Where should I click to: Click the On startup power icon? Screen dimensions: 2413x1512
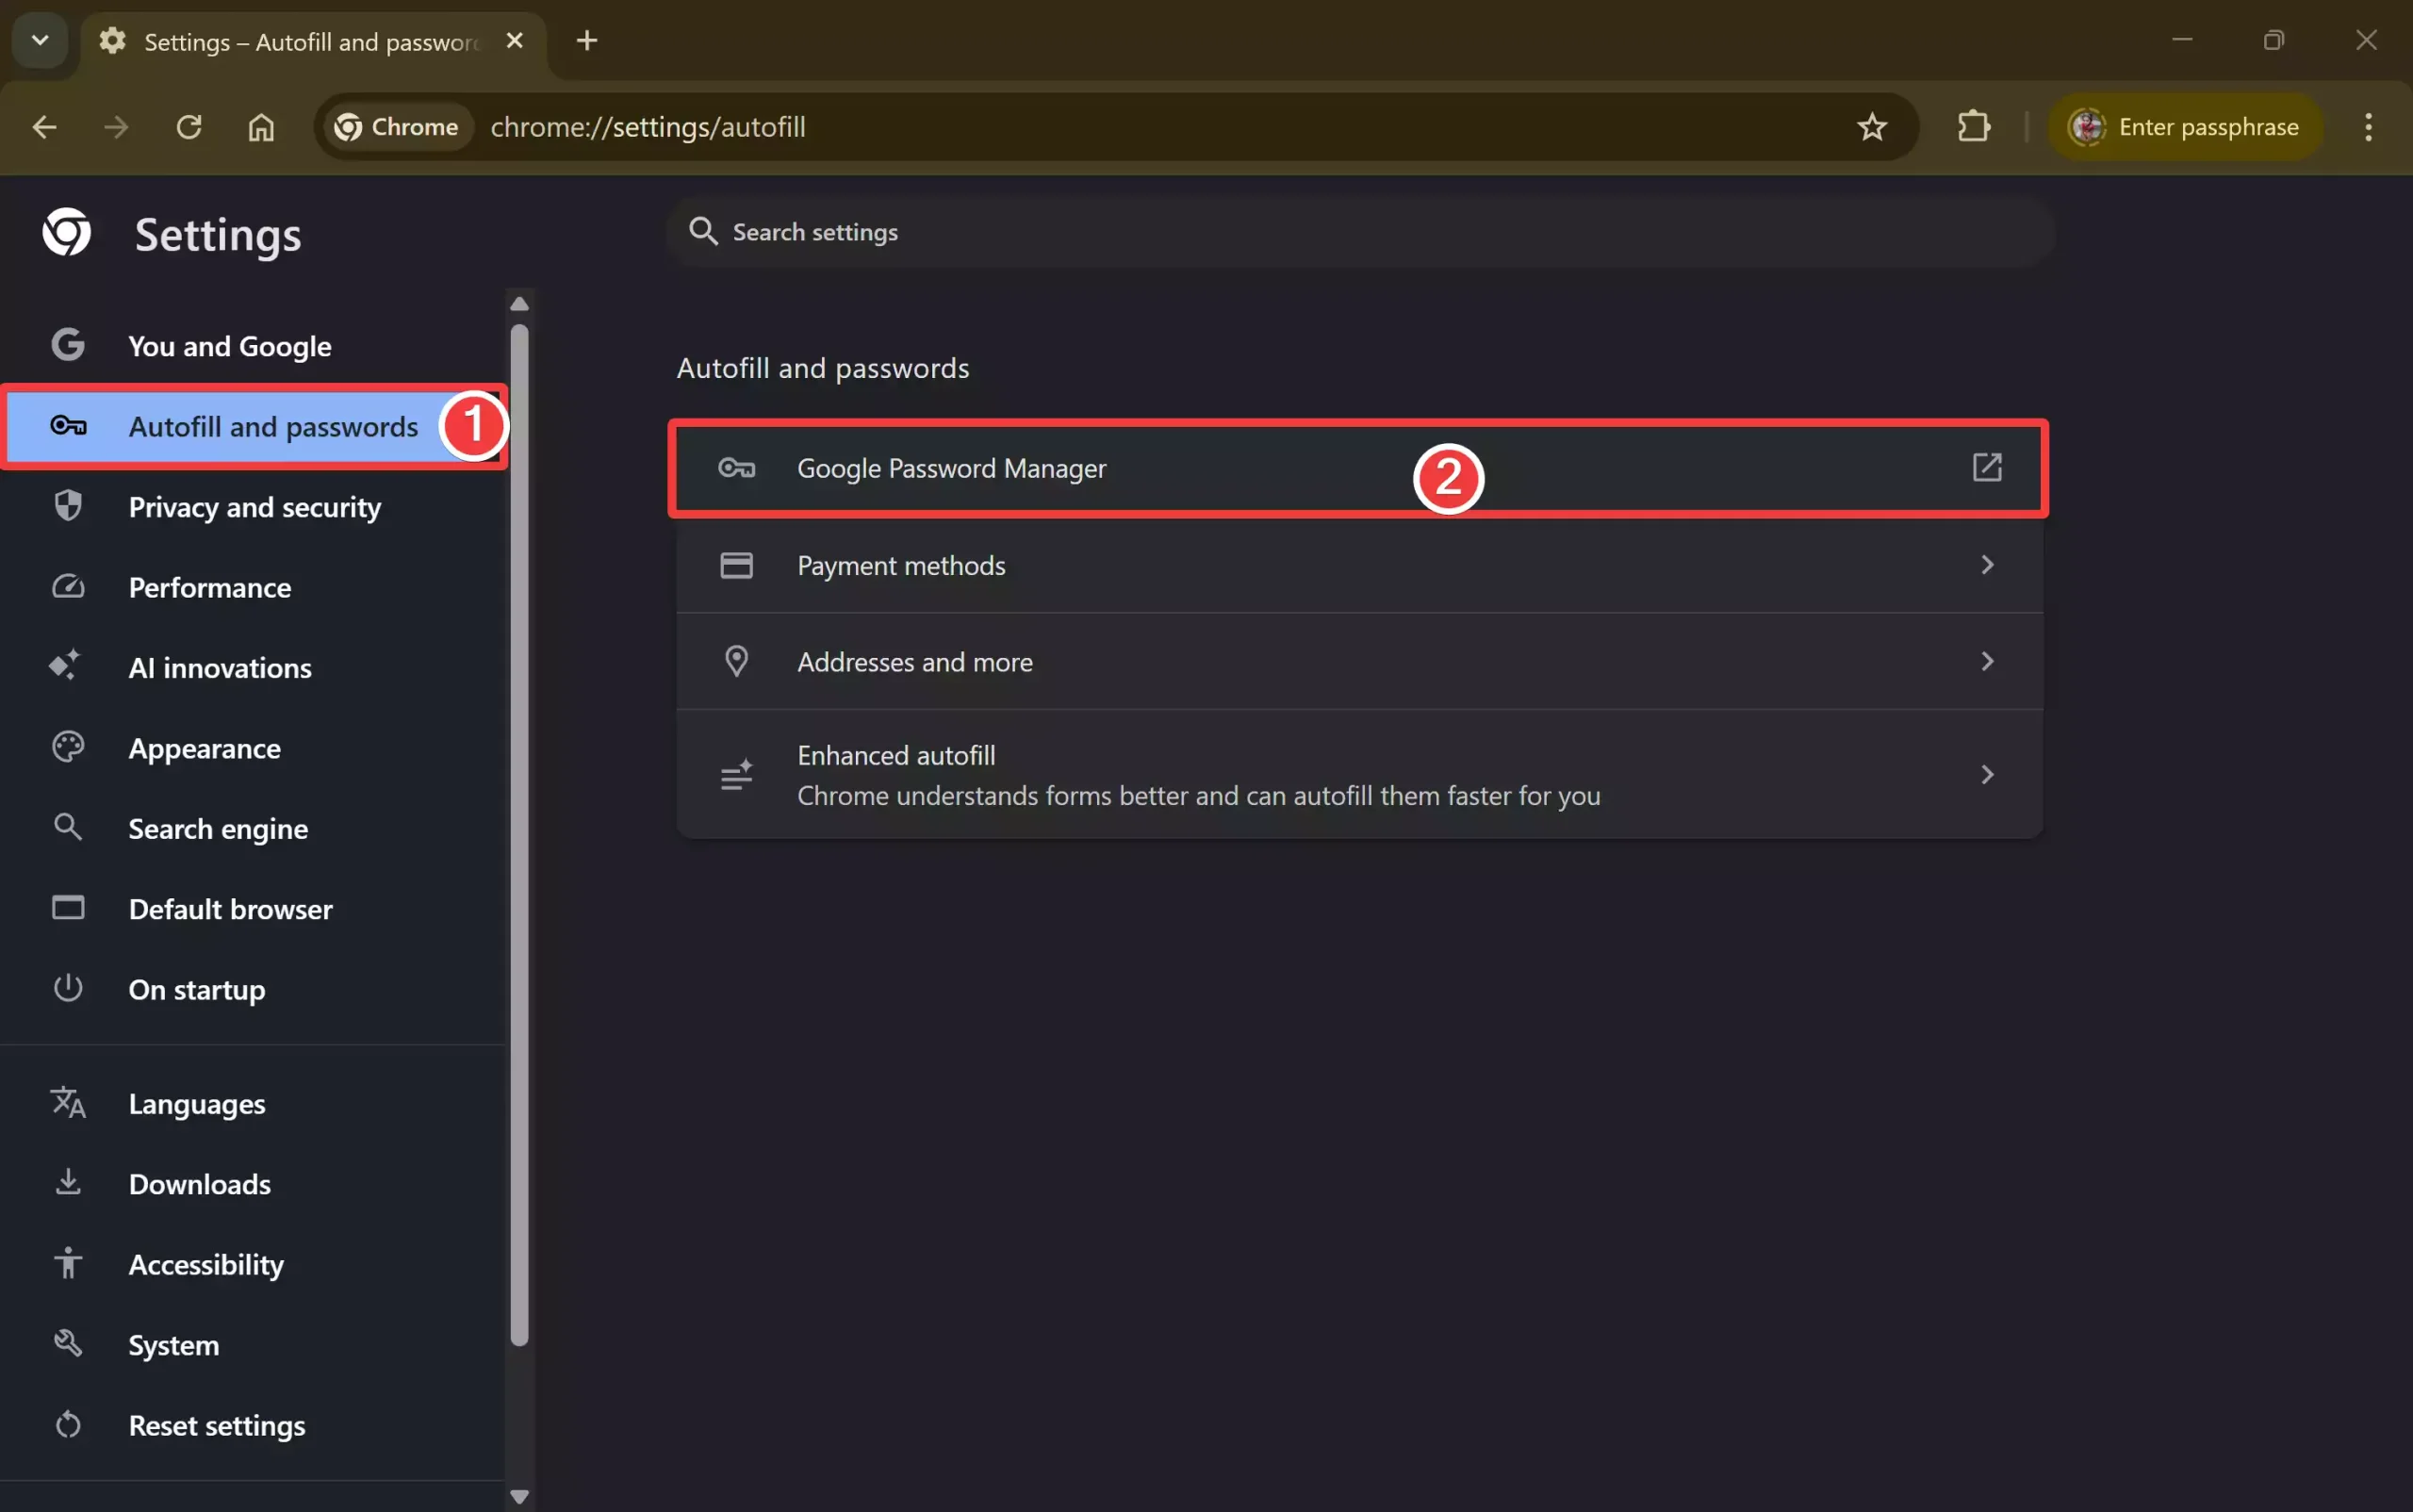pos(67,988)
